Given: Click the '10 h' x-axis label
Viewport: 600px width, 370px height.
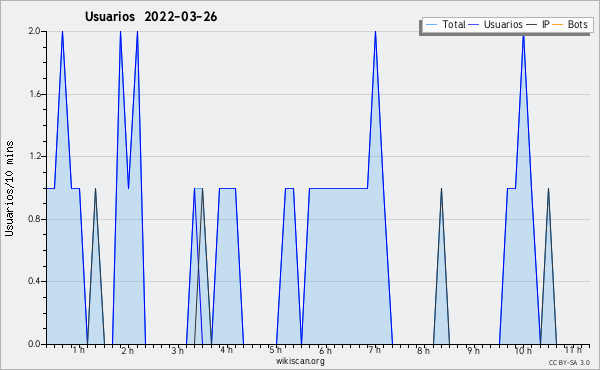Looking at the screenshot, I should pyautogui.click(x=523, y=350).
